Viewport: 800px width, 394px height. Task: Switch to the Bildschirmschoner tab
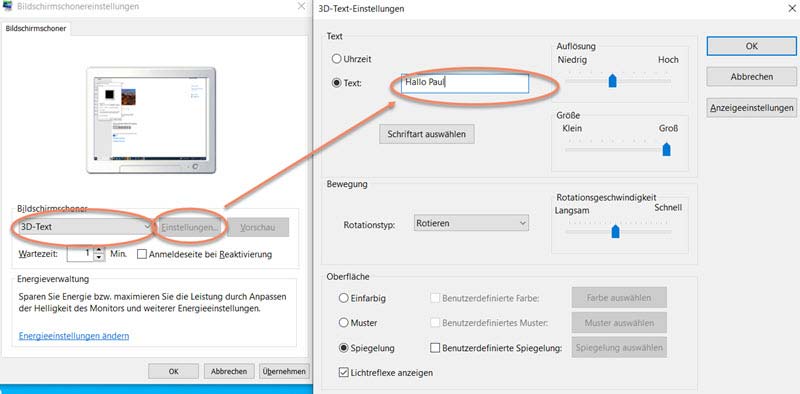tap(36, 29)
